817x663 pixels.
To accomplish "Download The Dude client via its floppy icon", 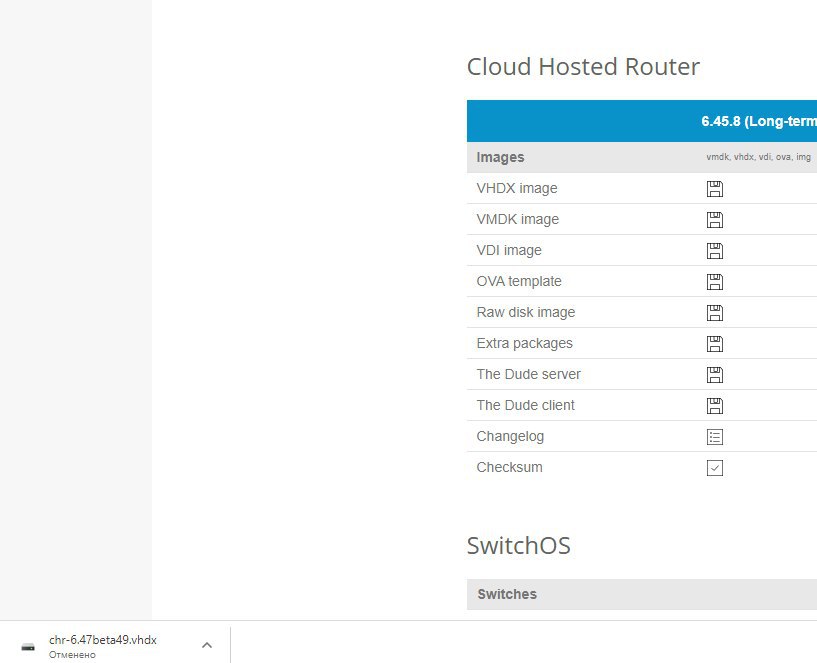I will (x=714, y=406).
